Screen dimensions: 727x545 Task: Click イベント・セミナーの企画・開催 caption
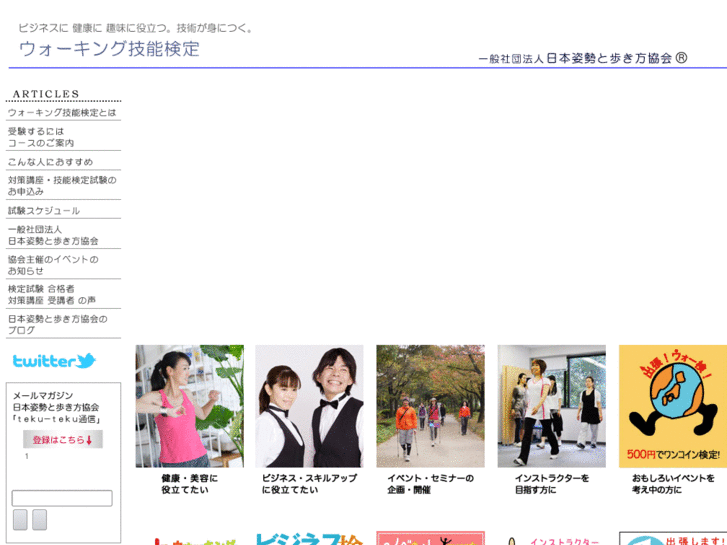pyautogui.click(x=430, y=484)
